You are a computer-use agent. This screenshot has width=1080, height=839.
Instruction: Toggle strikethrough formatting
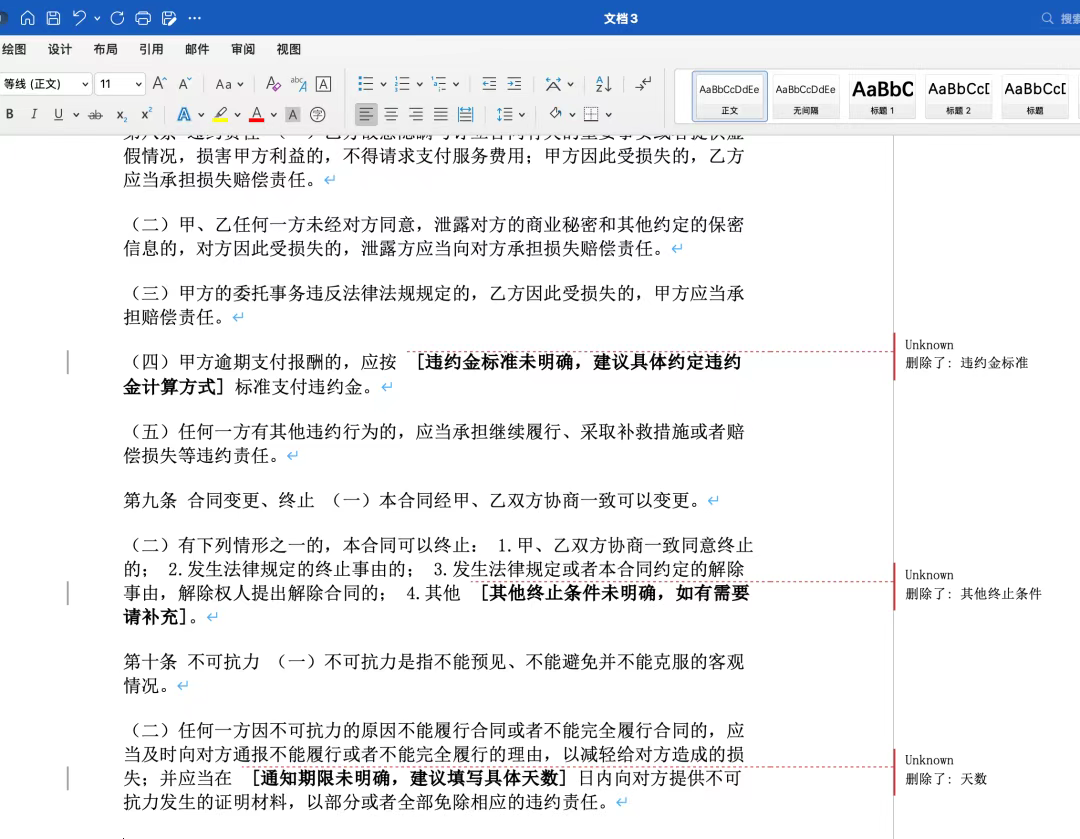pos(96,115)
